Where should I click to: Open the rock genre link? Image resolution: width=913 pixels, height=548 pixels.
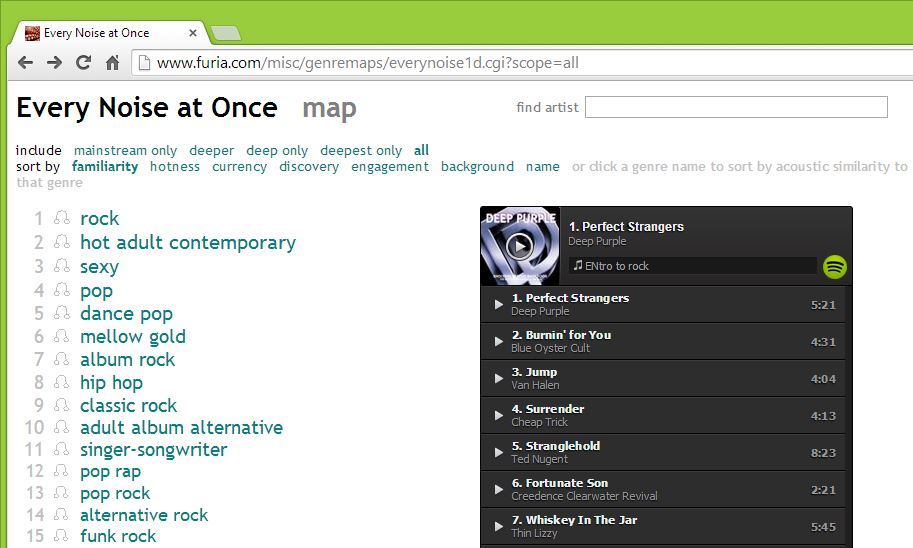pos(100,218)
